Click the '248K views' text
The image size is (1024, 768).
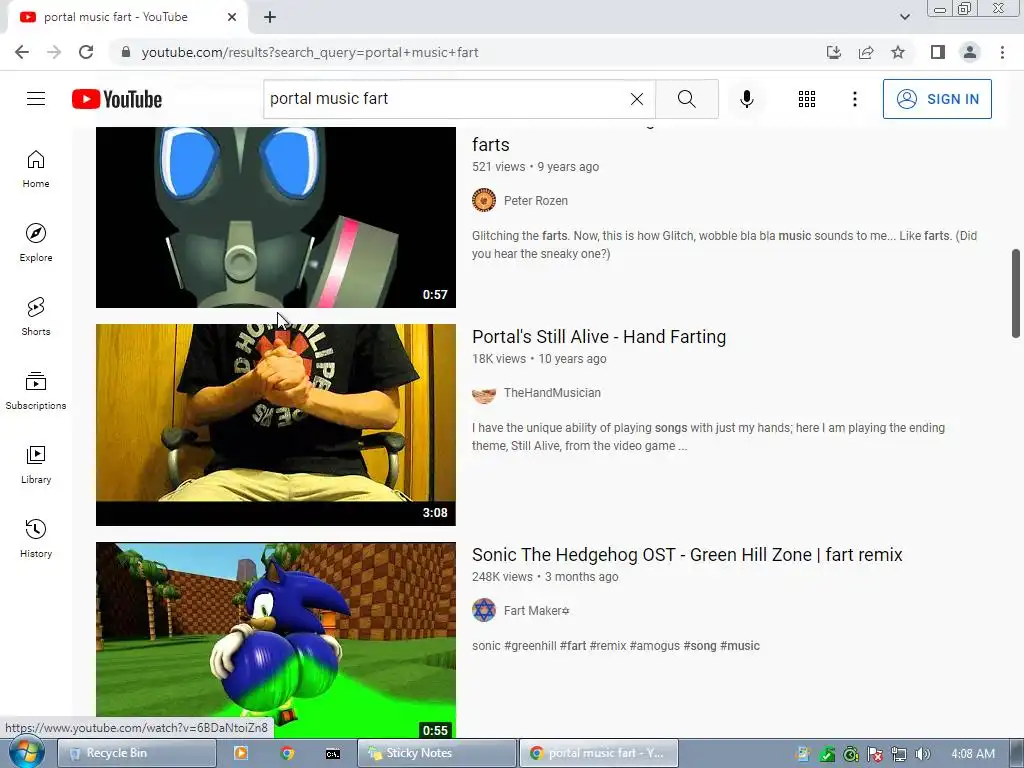tap(502, 577)
